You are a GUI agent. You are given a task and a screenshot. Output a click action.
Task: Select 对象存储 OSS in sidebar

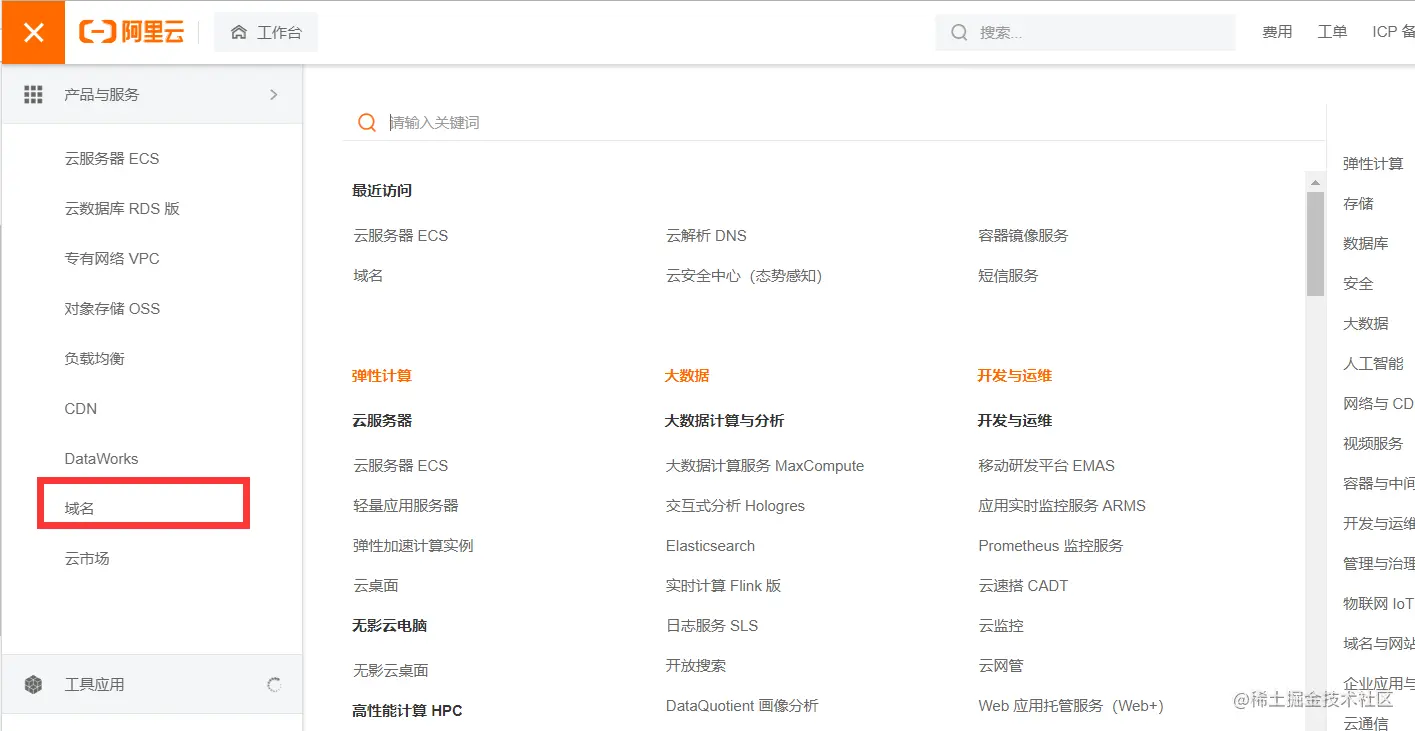112,308
